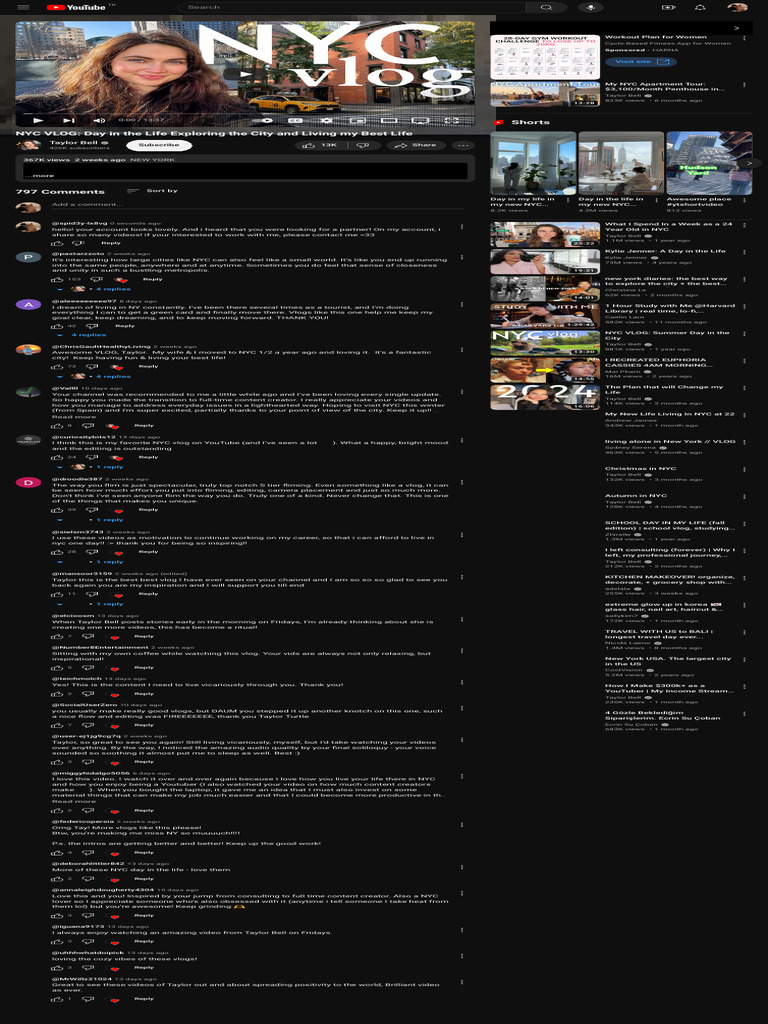The width and height of the screenshot is (768, 1024).
Task: Open the YouTube hamburger guide menu
Action: pyautogui.click(x=24, y=7)
